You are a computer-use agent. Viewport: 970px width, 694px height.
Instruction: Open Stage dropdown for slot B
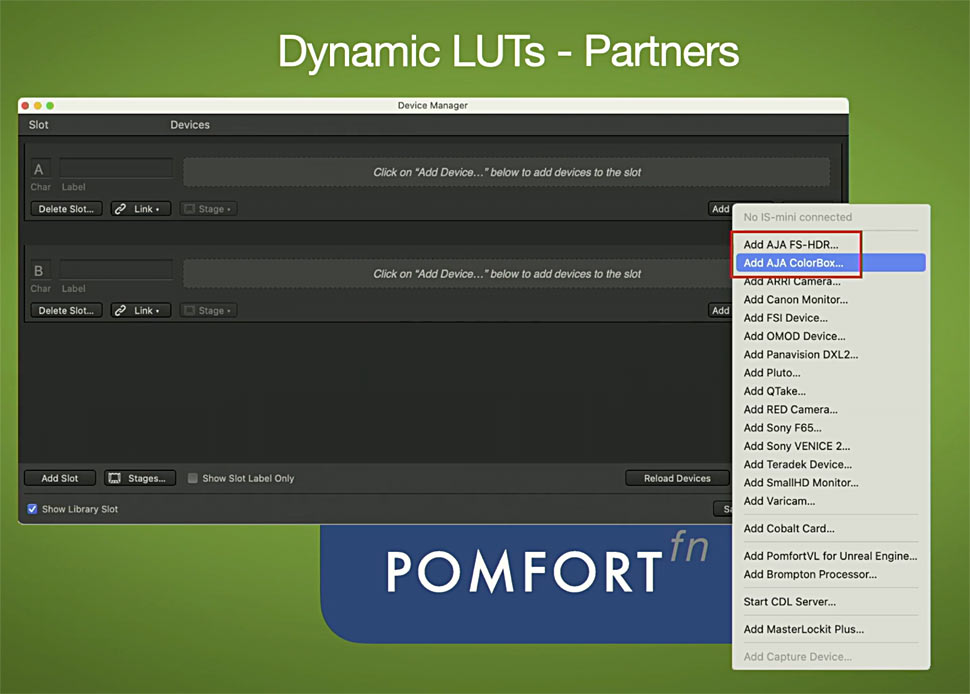pyautogui.click(x=208, y=311)
